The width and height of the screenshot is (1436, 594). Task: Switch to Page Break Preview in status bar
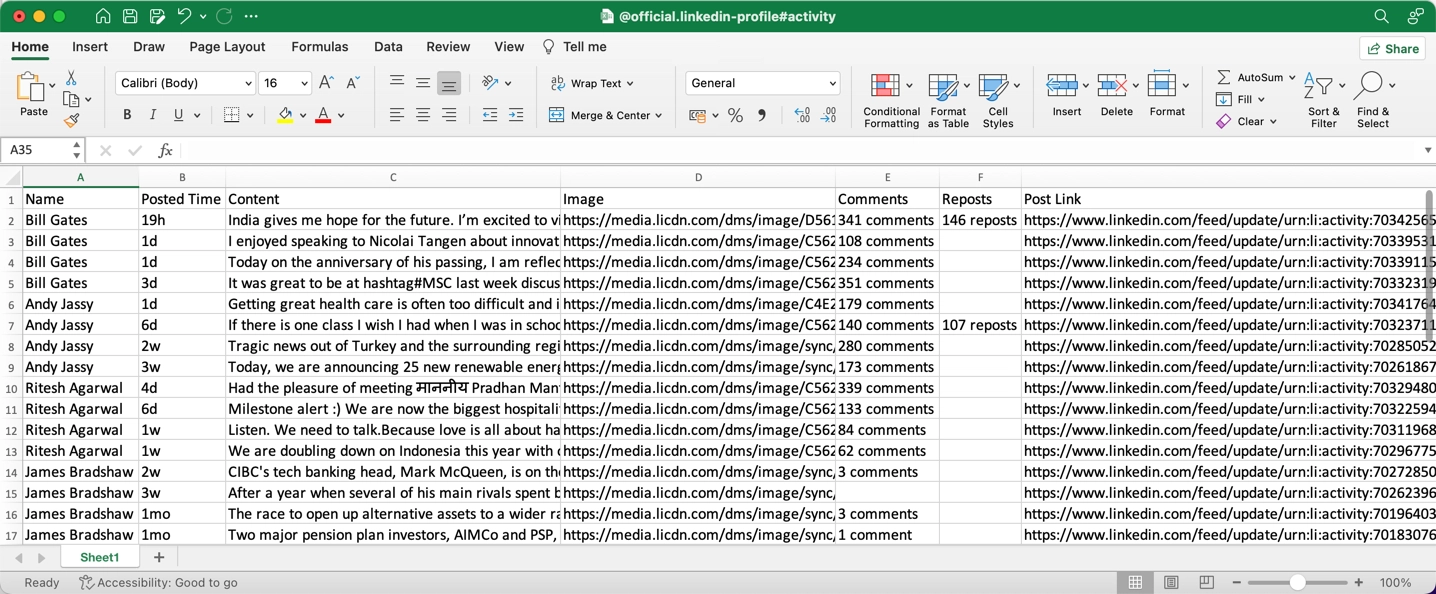point(1207,582)
